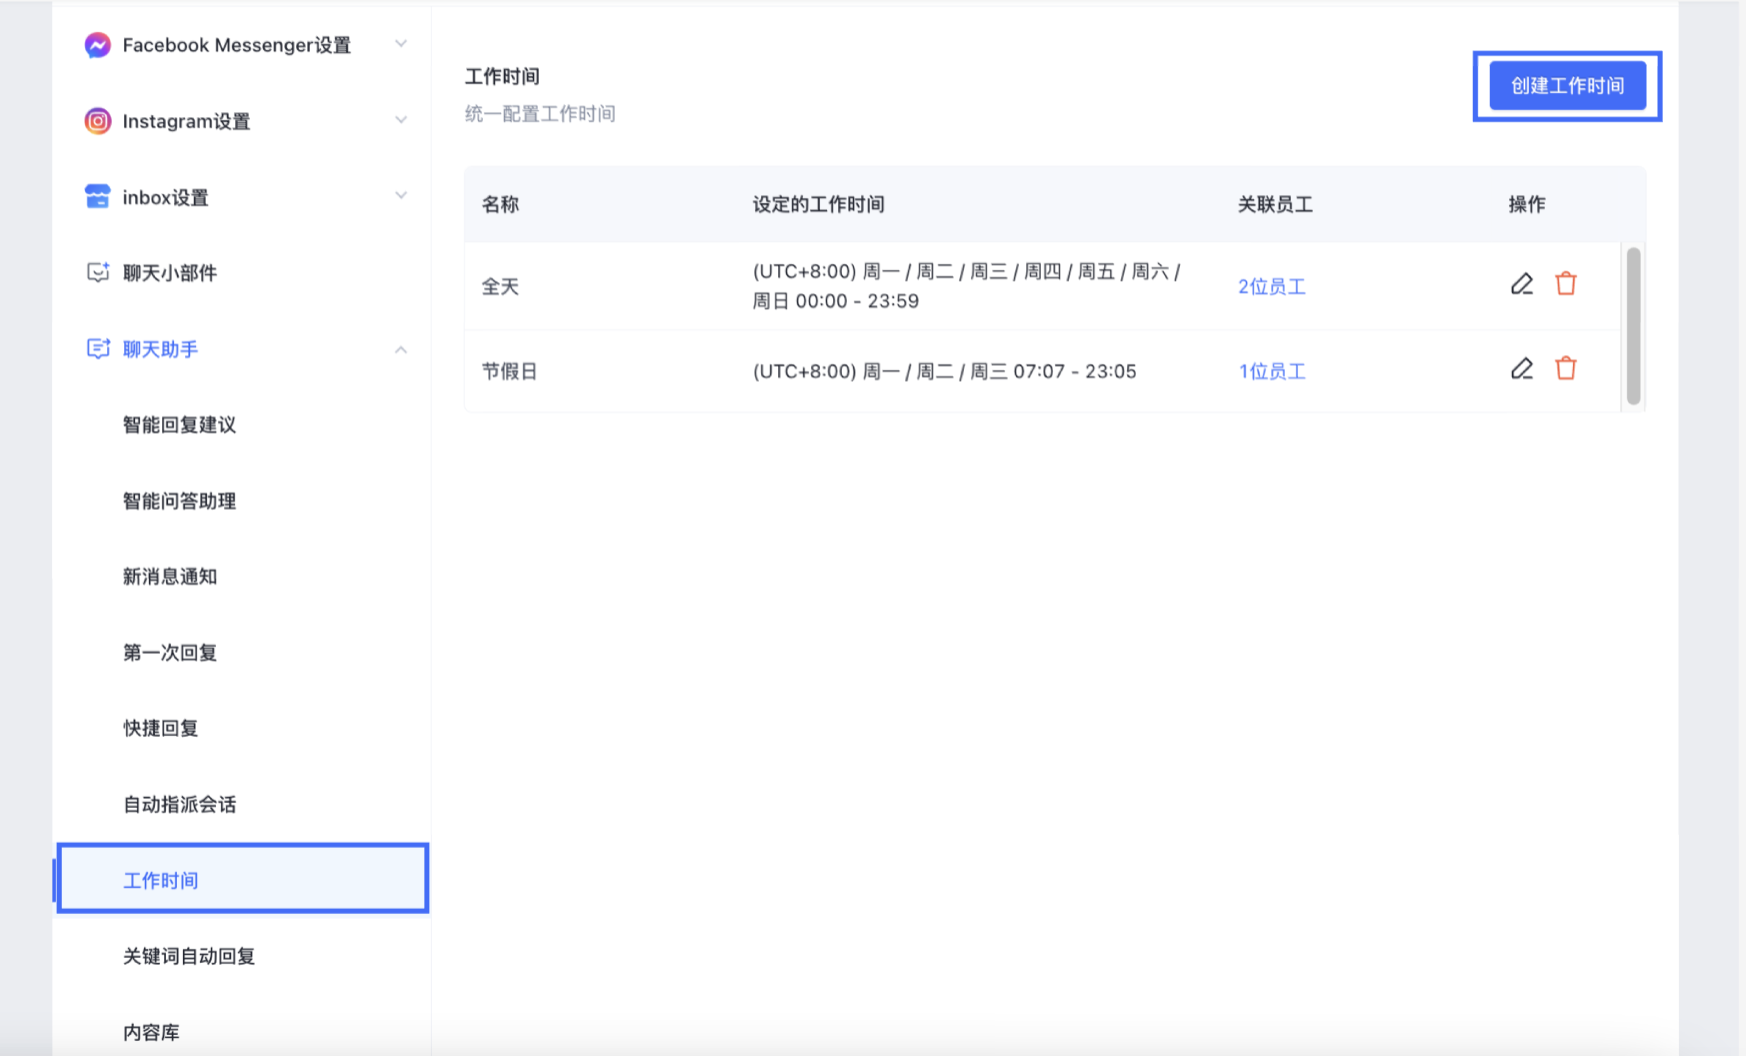Open the 2位员工 link for 全天

click(x=1271, y=286)
